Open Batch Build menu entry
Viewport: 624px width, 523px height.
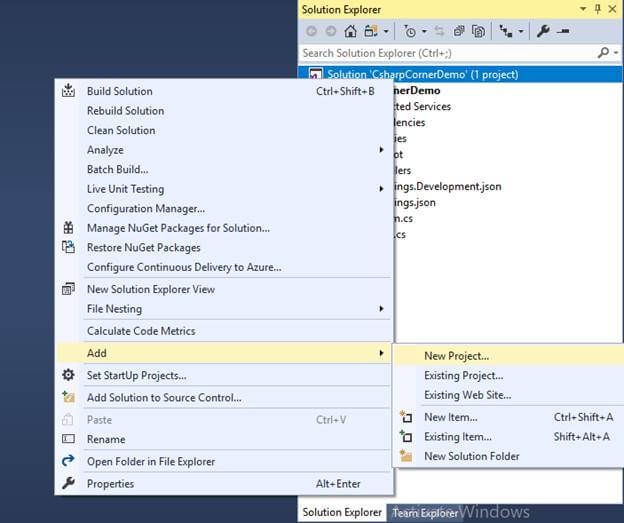coord(224,169)
